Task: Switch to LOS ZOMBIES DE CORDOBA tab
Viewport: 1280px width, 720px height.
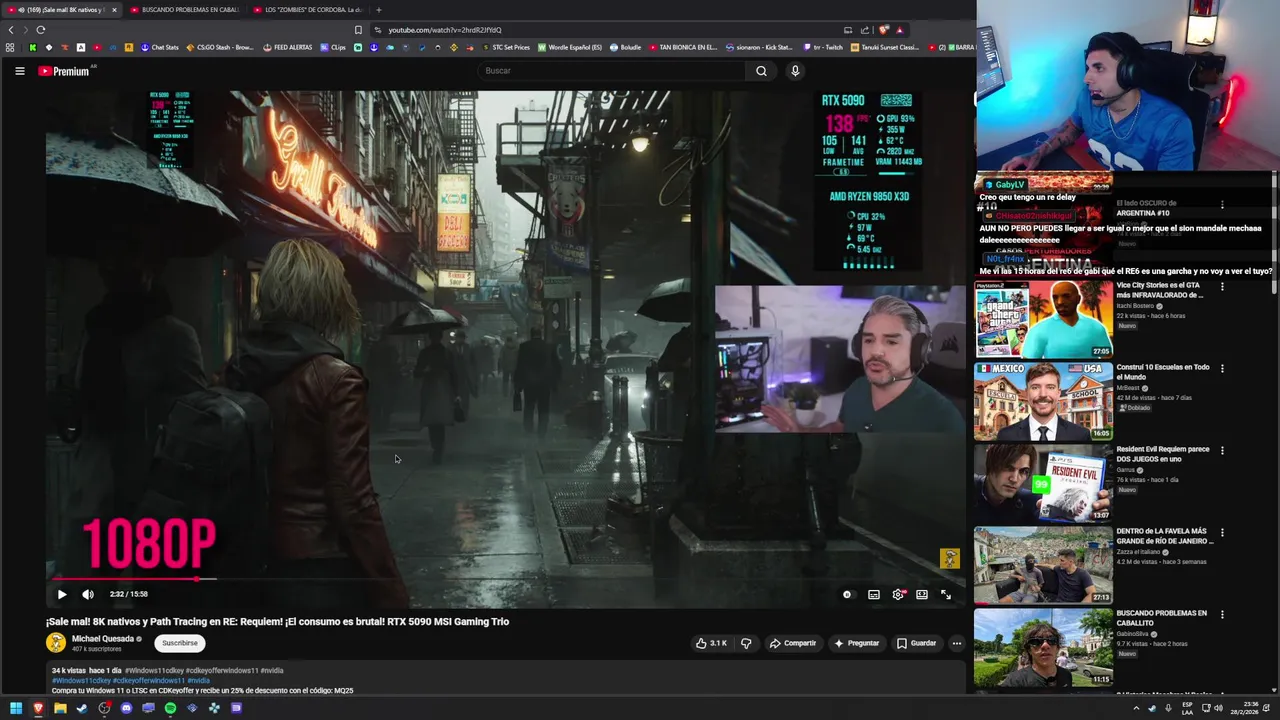Action: pyautogui.click(x=307, y=10)
